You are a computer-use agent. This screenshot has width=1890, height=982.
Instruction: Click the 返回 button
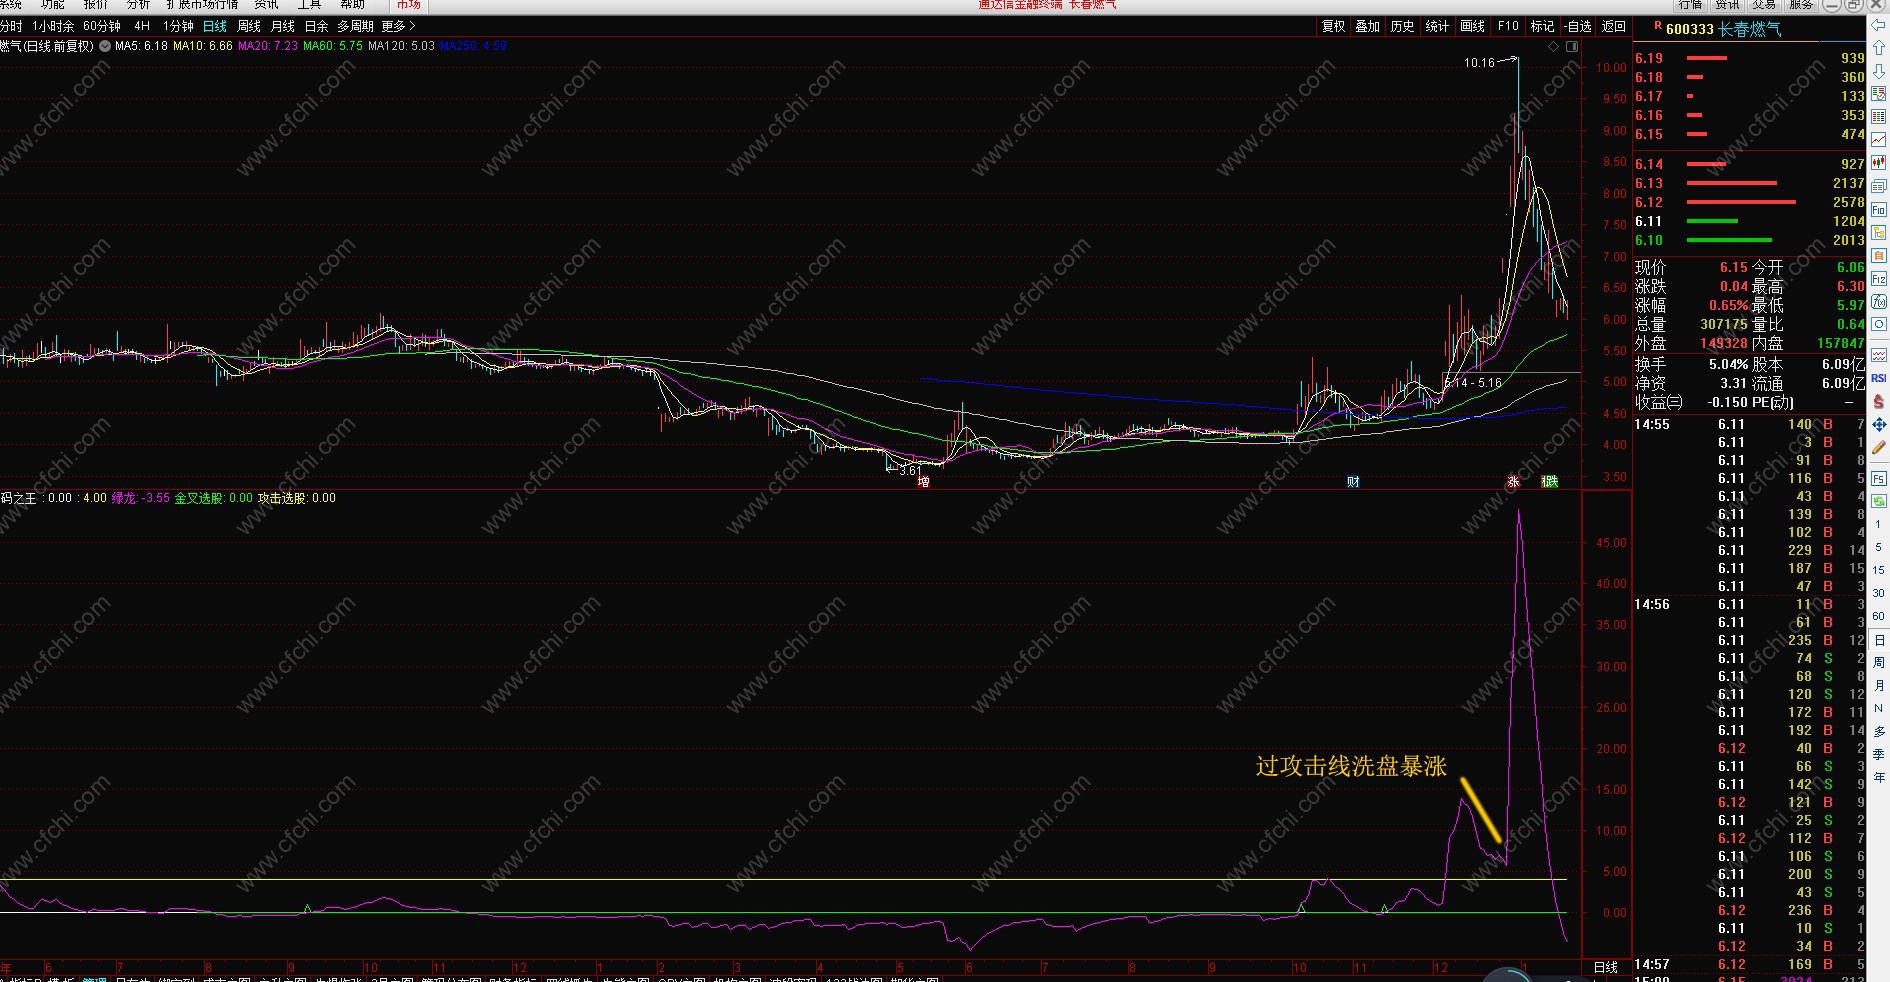click(x=1614, y=26)
